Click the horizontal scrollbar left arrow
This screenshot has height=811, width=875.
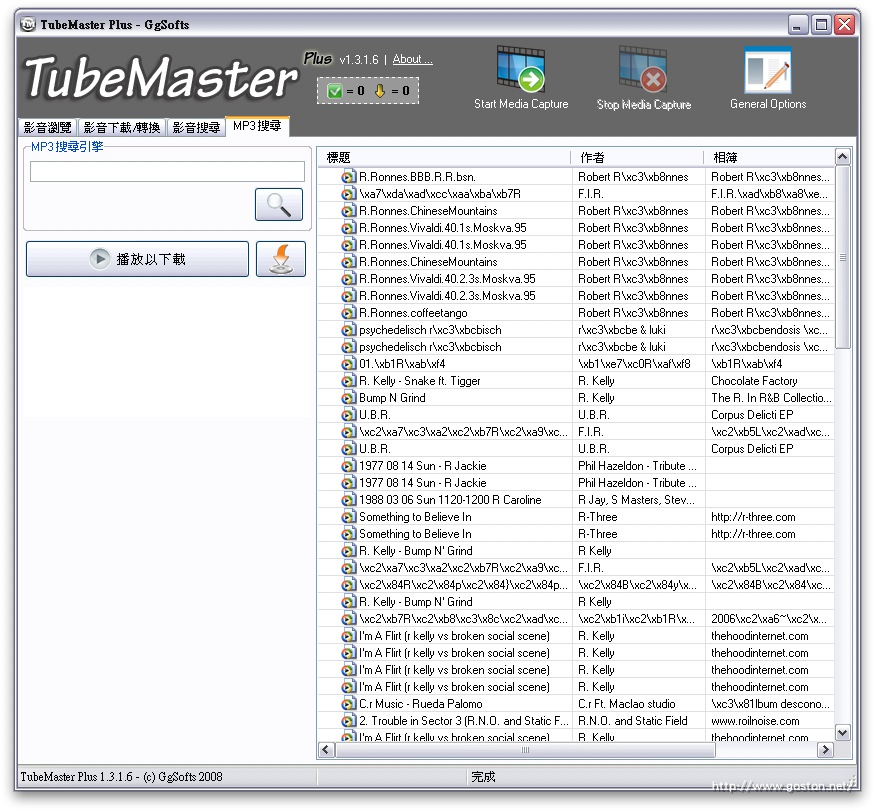(x=326, y=750)
